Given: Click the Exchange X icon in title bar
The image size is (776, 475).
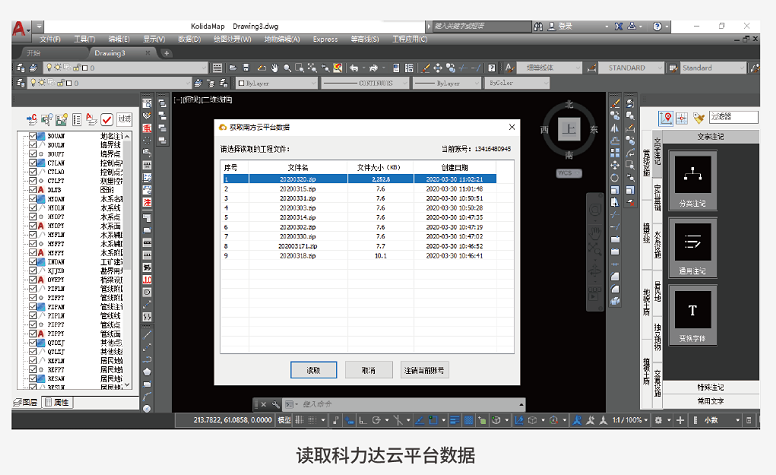Looking at the screenshot, I should pyautogui.click(x=619, y=26).
